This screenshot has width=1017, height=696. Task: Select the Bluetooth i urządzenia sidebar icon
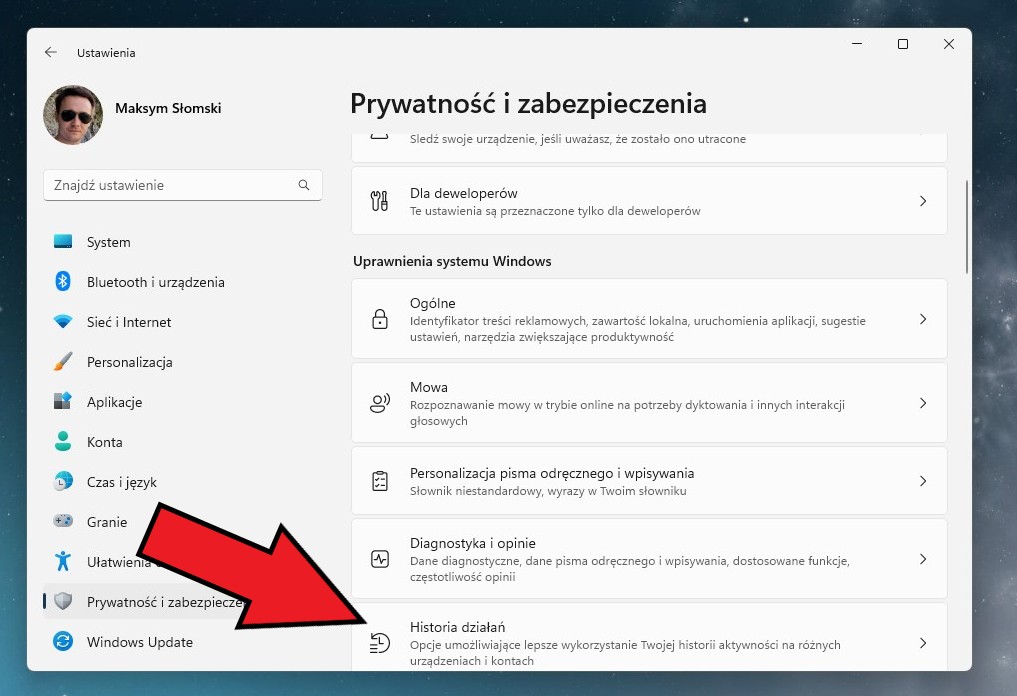click(x=62, y=282)
